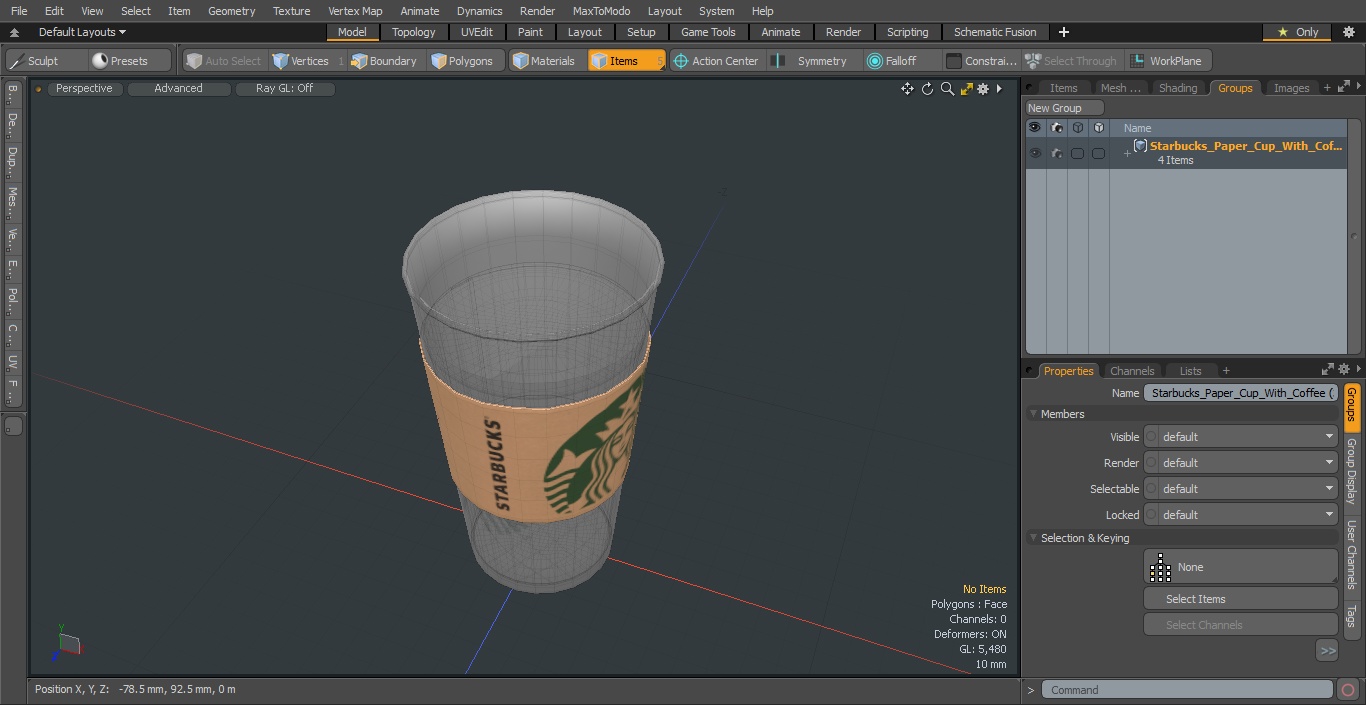Open the Lists tab

[1190, 371]
